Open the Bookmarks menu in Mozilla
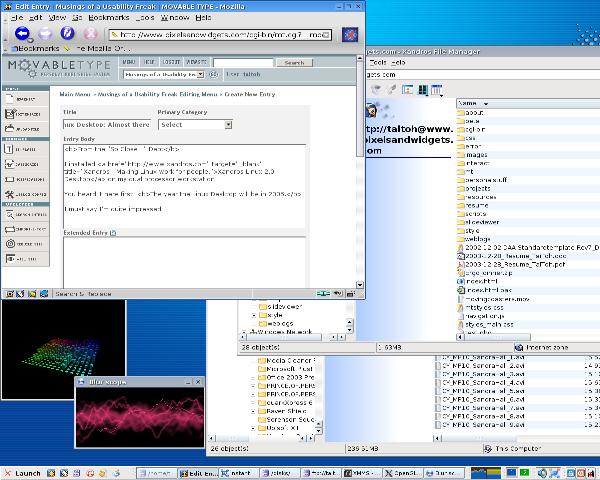The image size is (600, 480). (109, 18)
